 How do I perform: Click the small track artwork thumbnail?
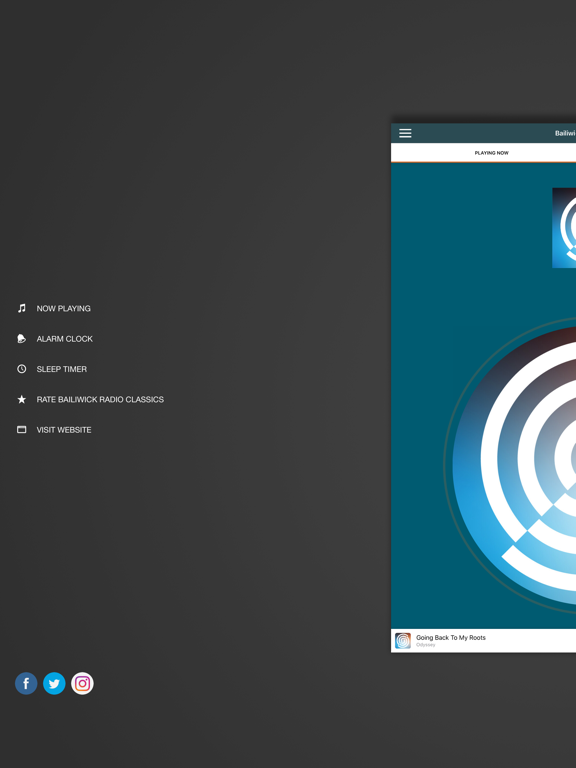tap(403, 641)
